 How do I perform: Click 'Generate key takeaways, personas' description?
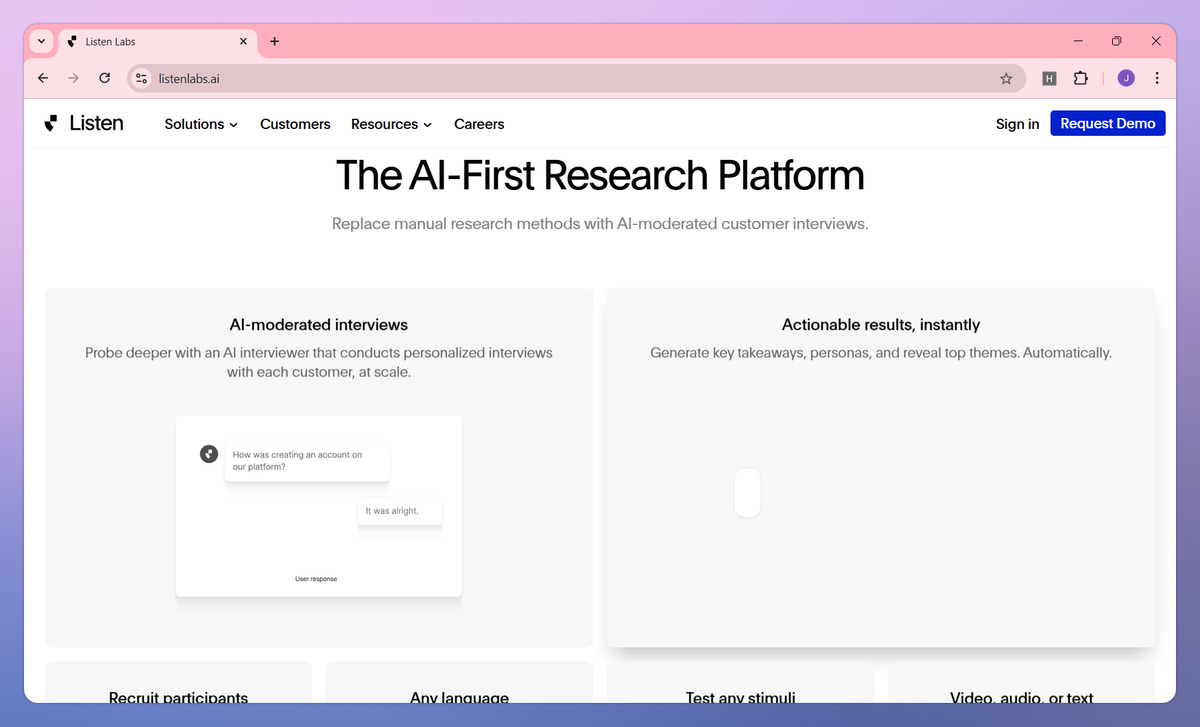pyautogui.click(x=881, y=353)
